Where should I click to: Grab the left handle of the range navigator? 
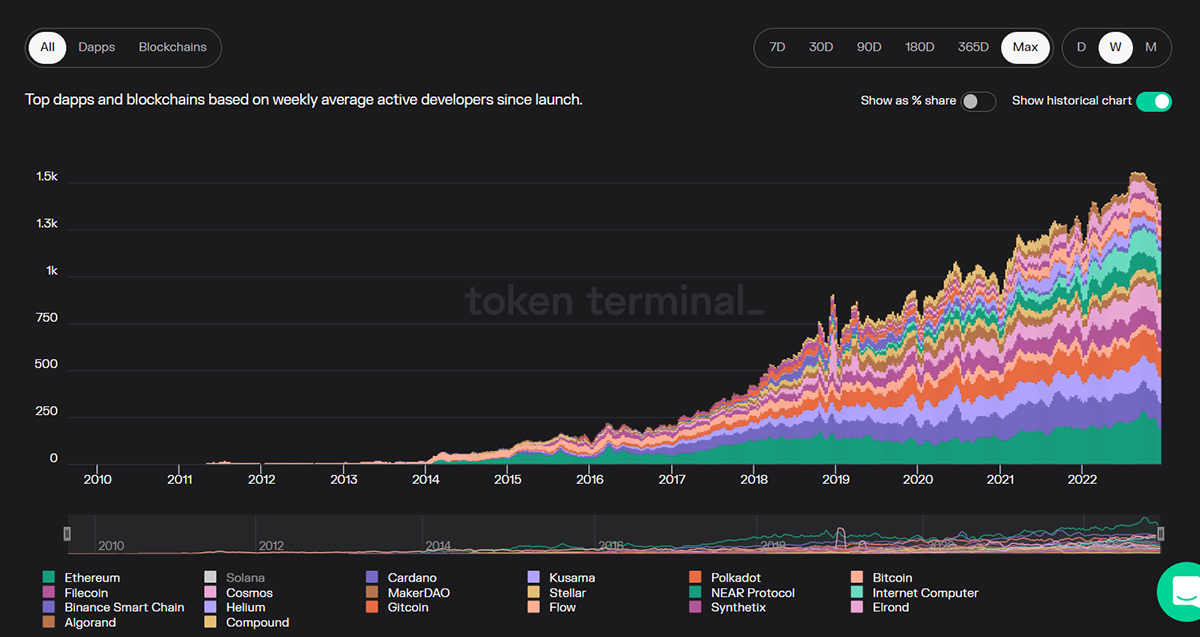[x=68, y=534]
